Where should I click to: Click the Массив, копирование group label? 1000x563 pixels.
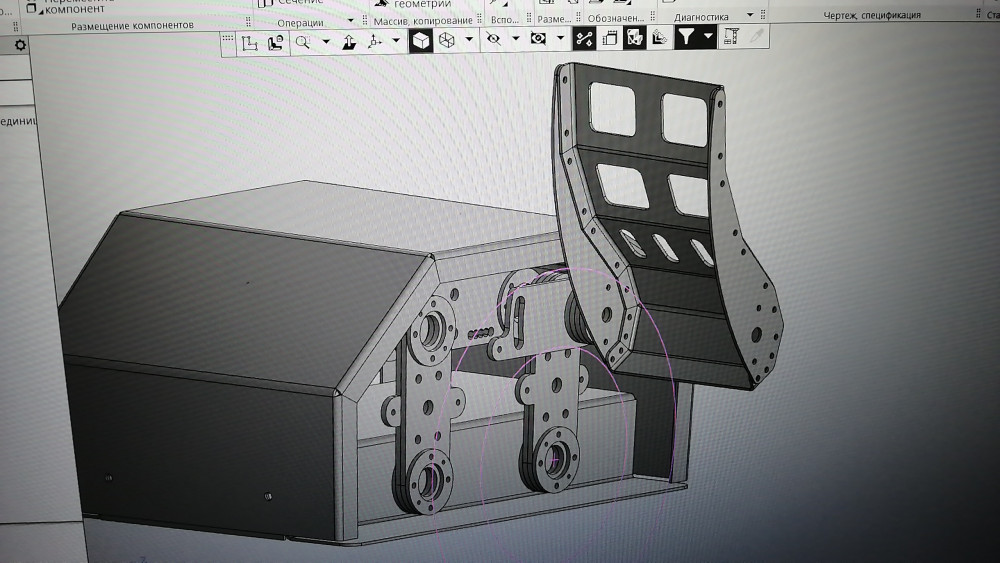coord(421,21)
